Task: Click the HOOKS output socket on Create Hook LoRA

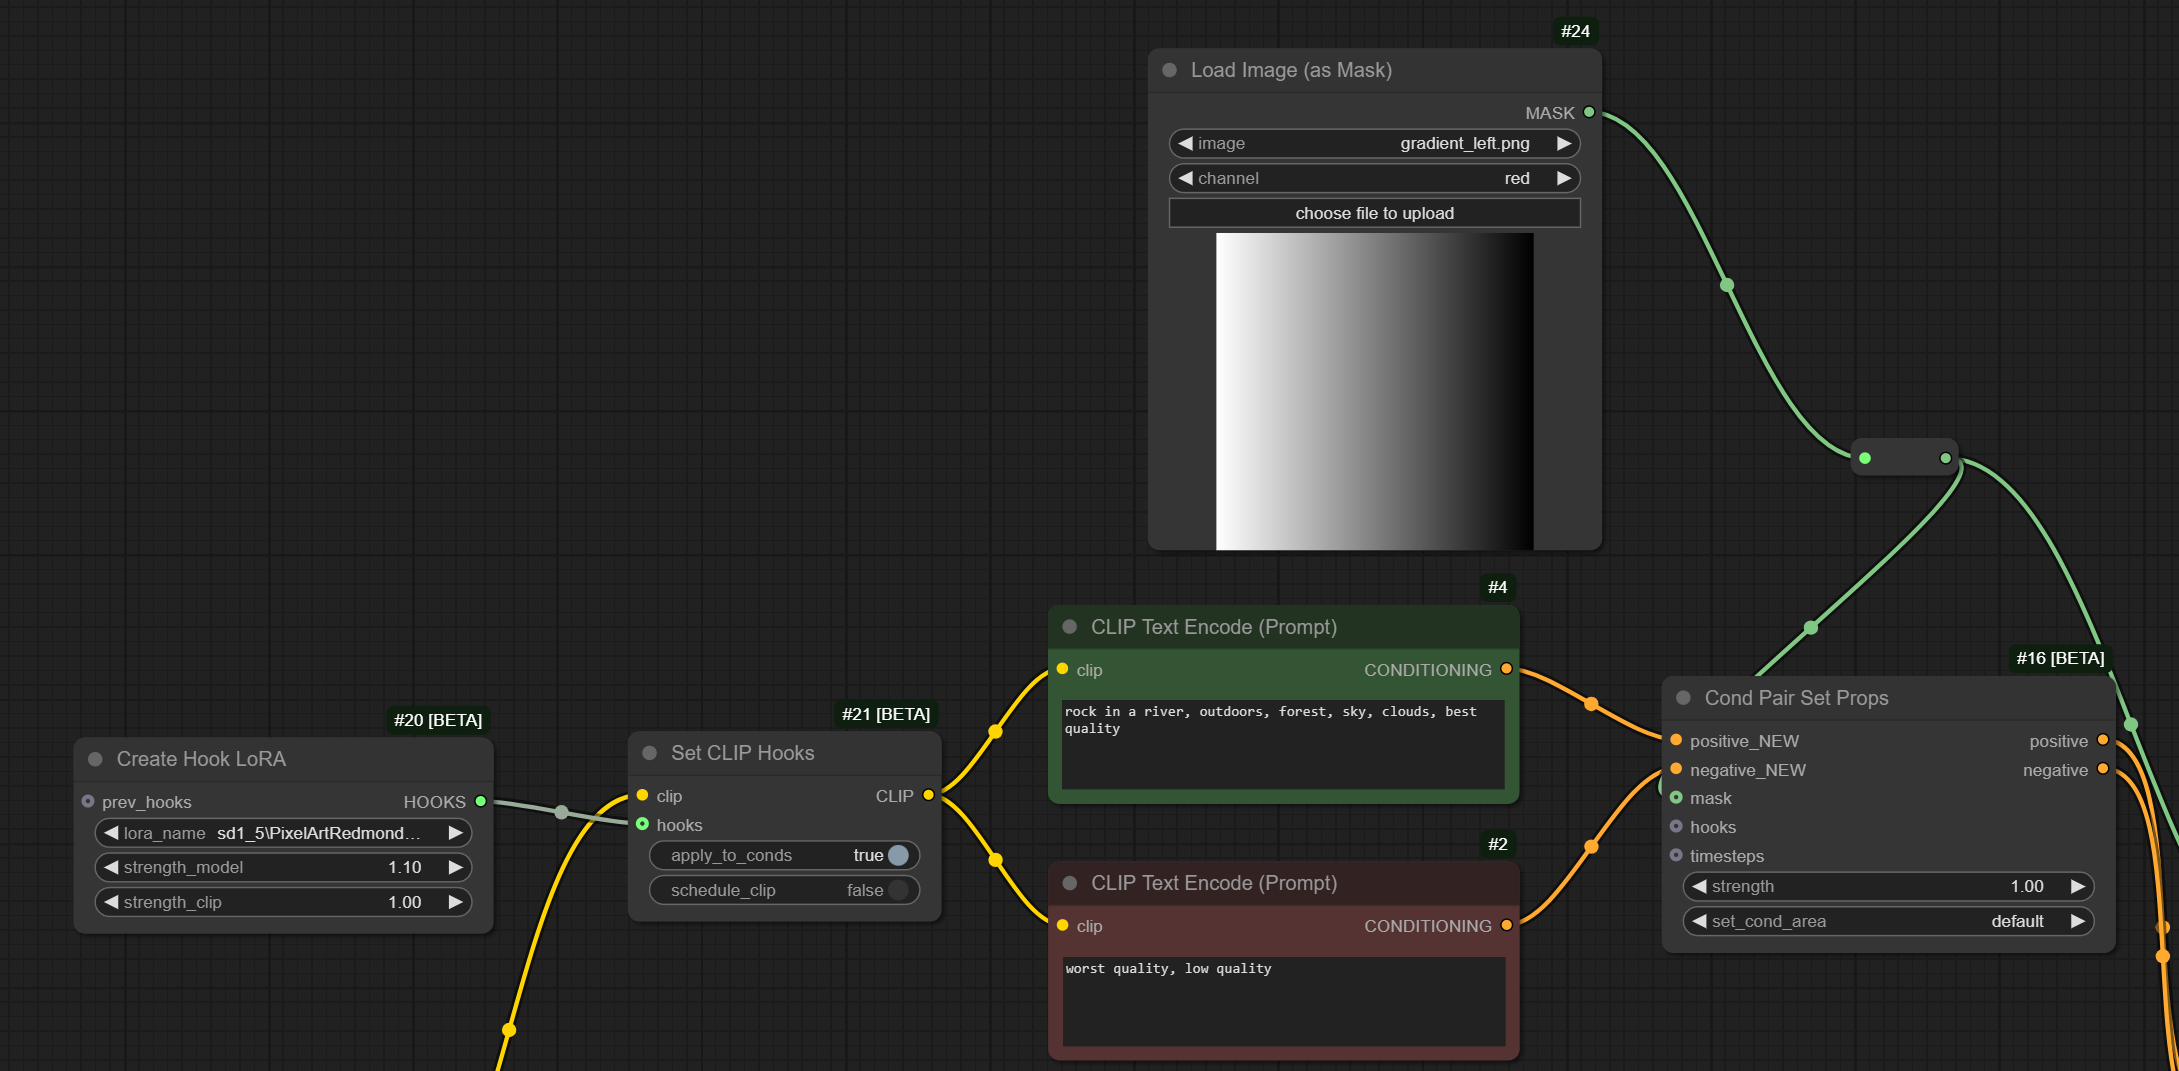Action: coord(481,801)
